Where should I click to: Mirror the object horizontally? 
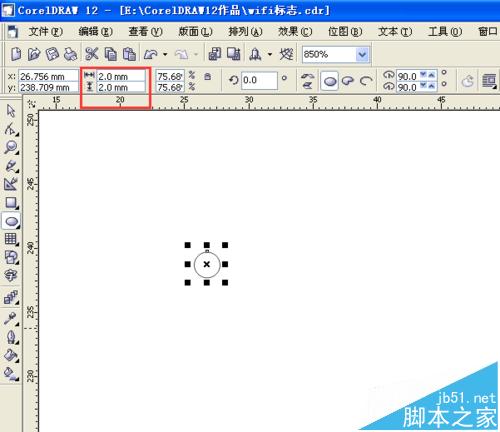[x=307, y=76]
